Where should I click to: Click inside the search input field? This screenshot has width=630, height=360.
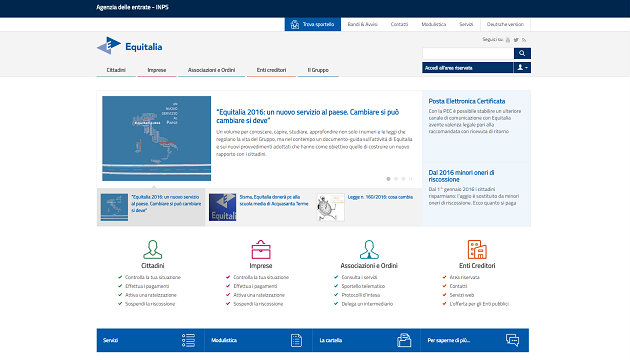tap(468, 53)
